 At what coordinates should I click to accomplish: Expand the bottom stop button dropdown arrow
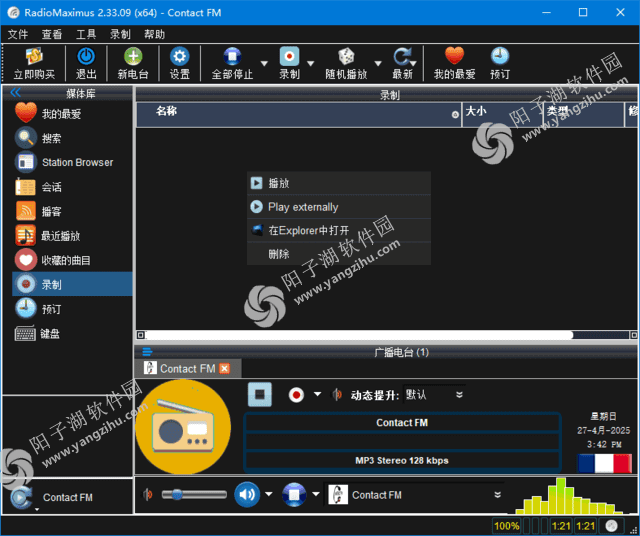316,494
